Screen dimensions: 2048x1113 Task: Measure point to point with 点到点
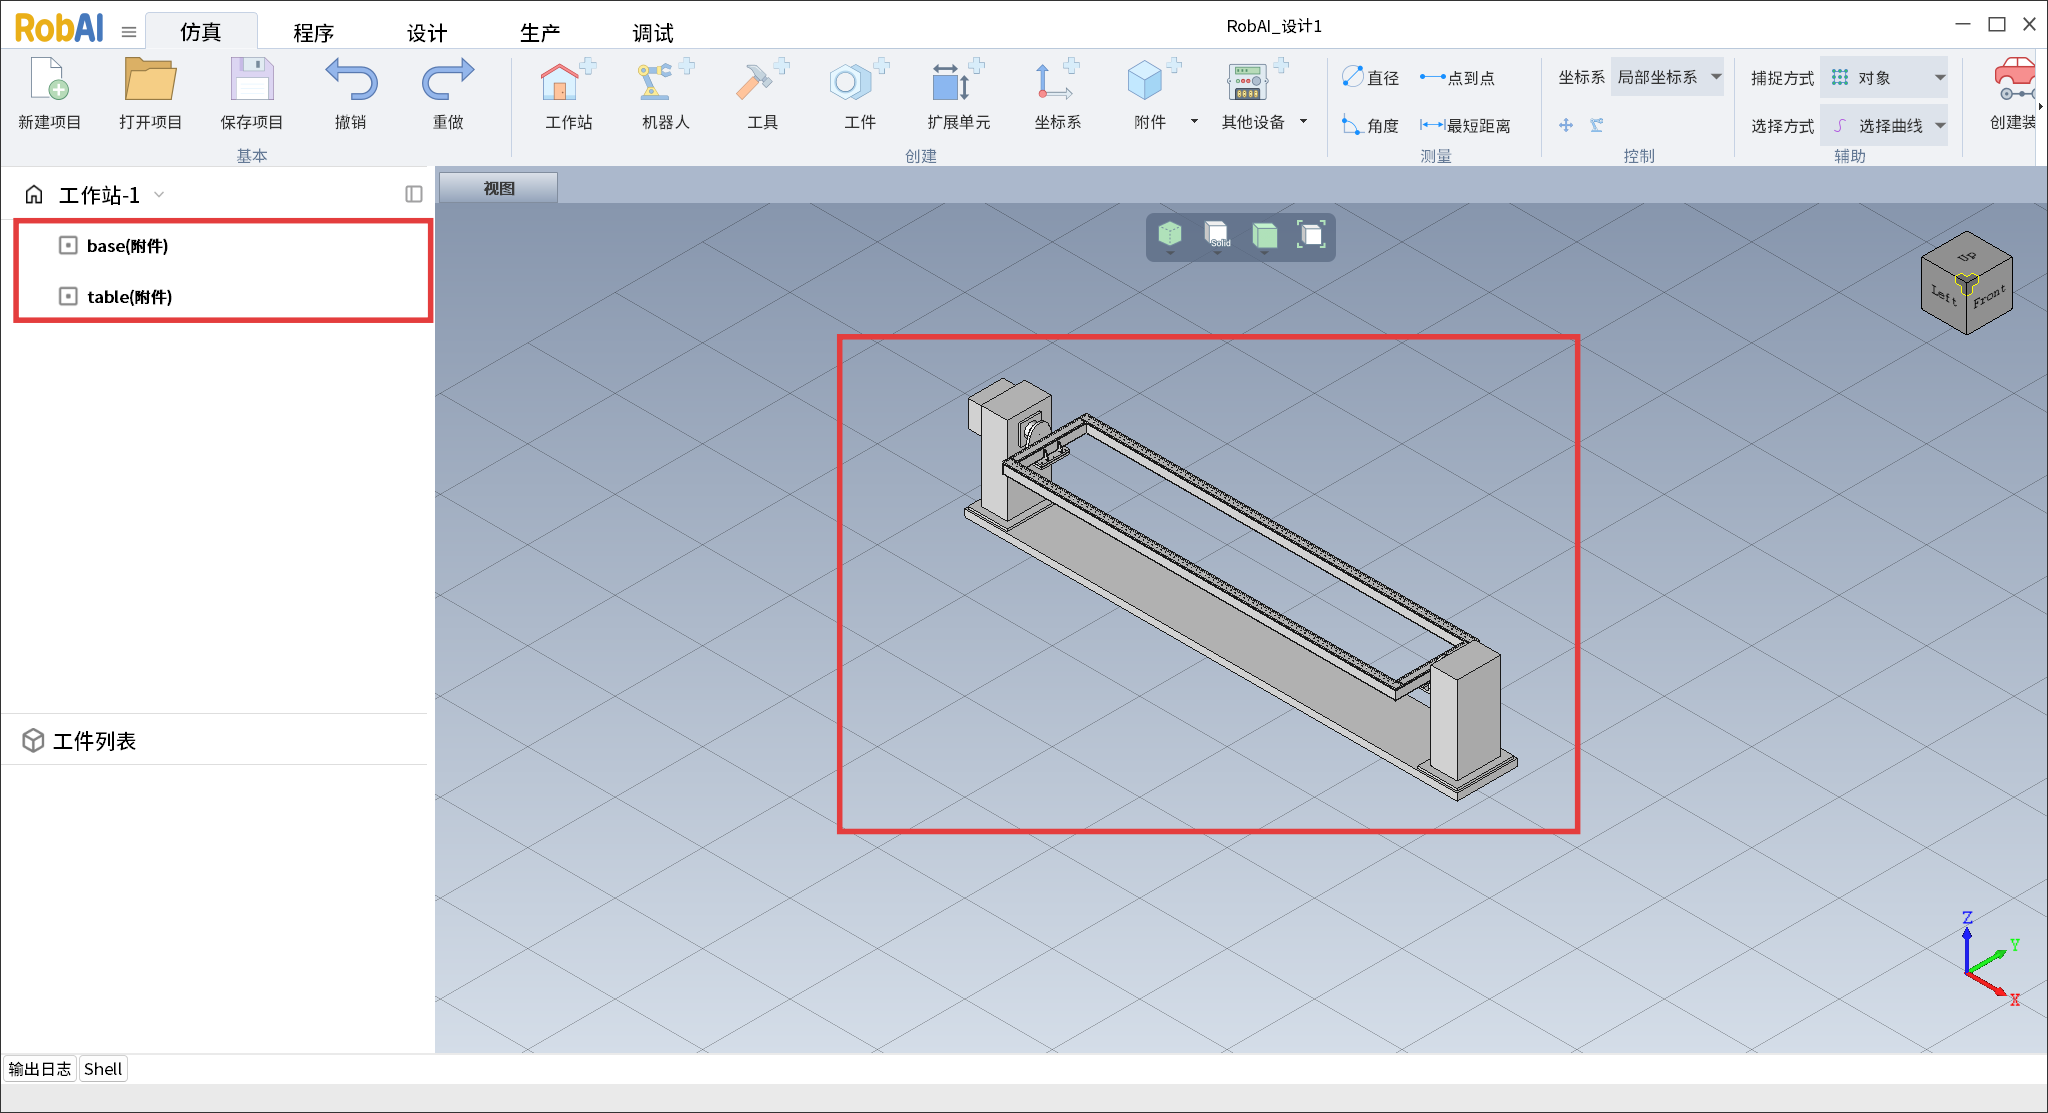pos(1457,77)
